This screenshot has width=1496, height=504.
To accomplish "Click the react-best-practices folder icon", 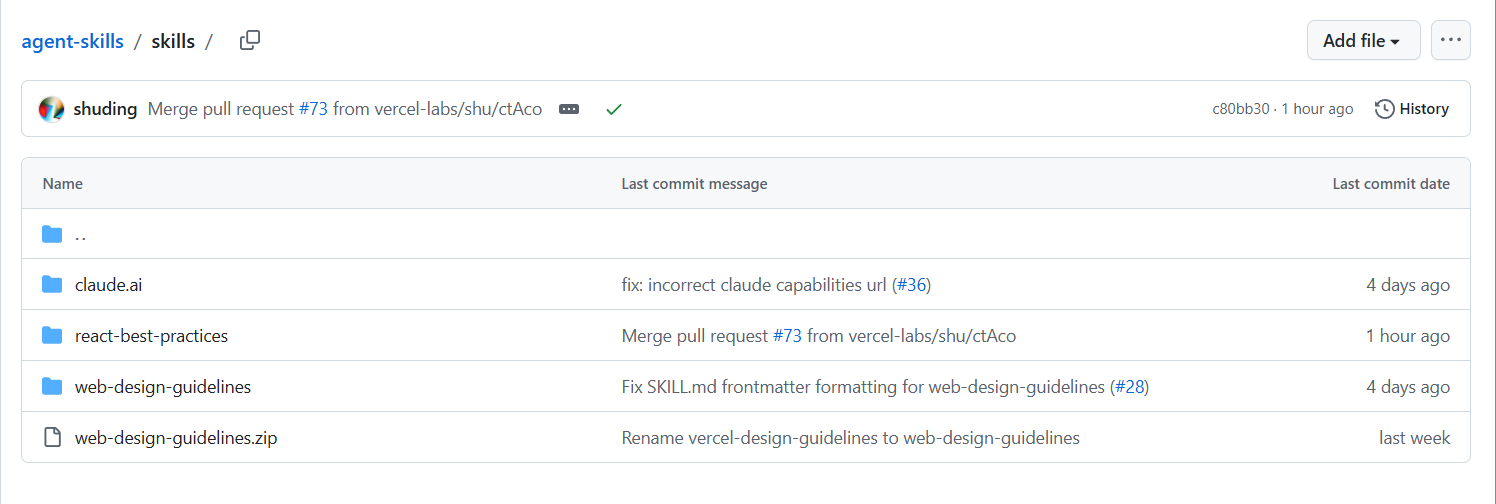I will tap(52, 336).
